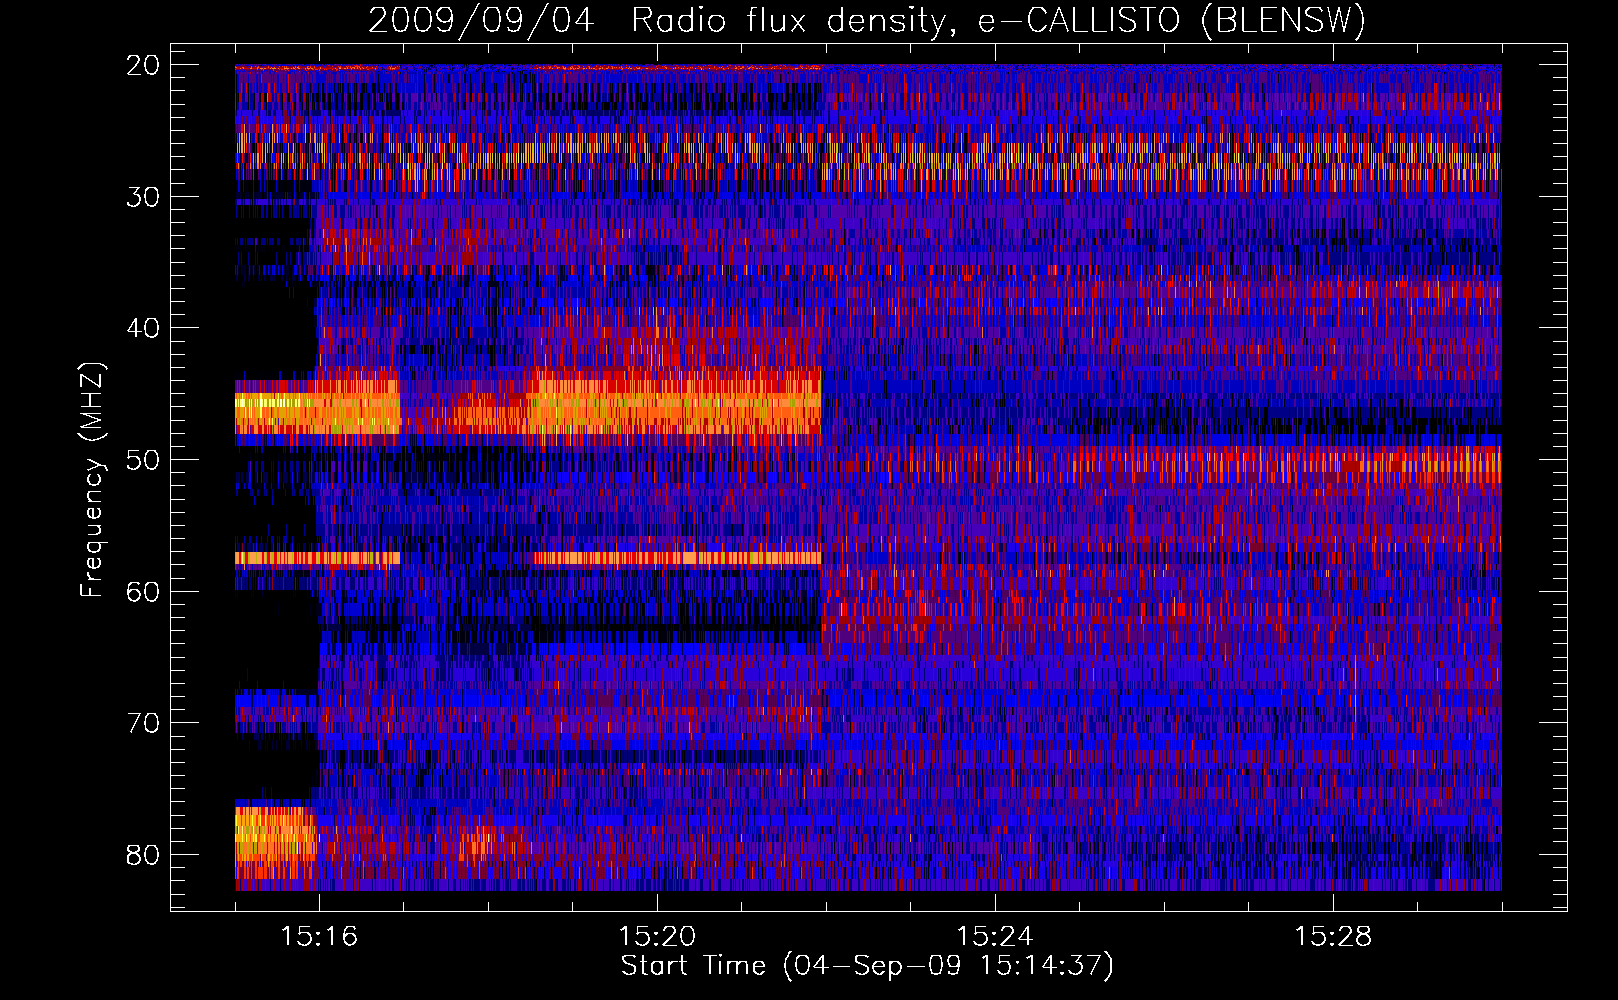Screen dimensions: 1618x1000
Task: Click the 15:28 time tick label
Action: [1333, 937]
